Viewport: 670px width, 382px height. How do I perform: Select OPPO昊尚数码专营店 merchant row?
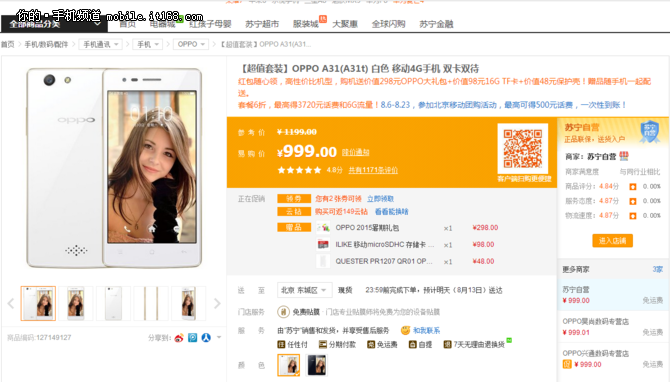coord(613,326)
